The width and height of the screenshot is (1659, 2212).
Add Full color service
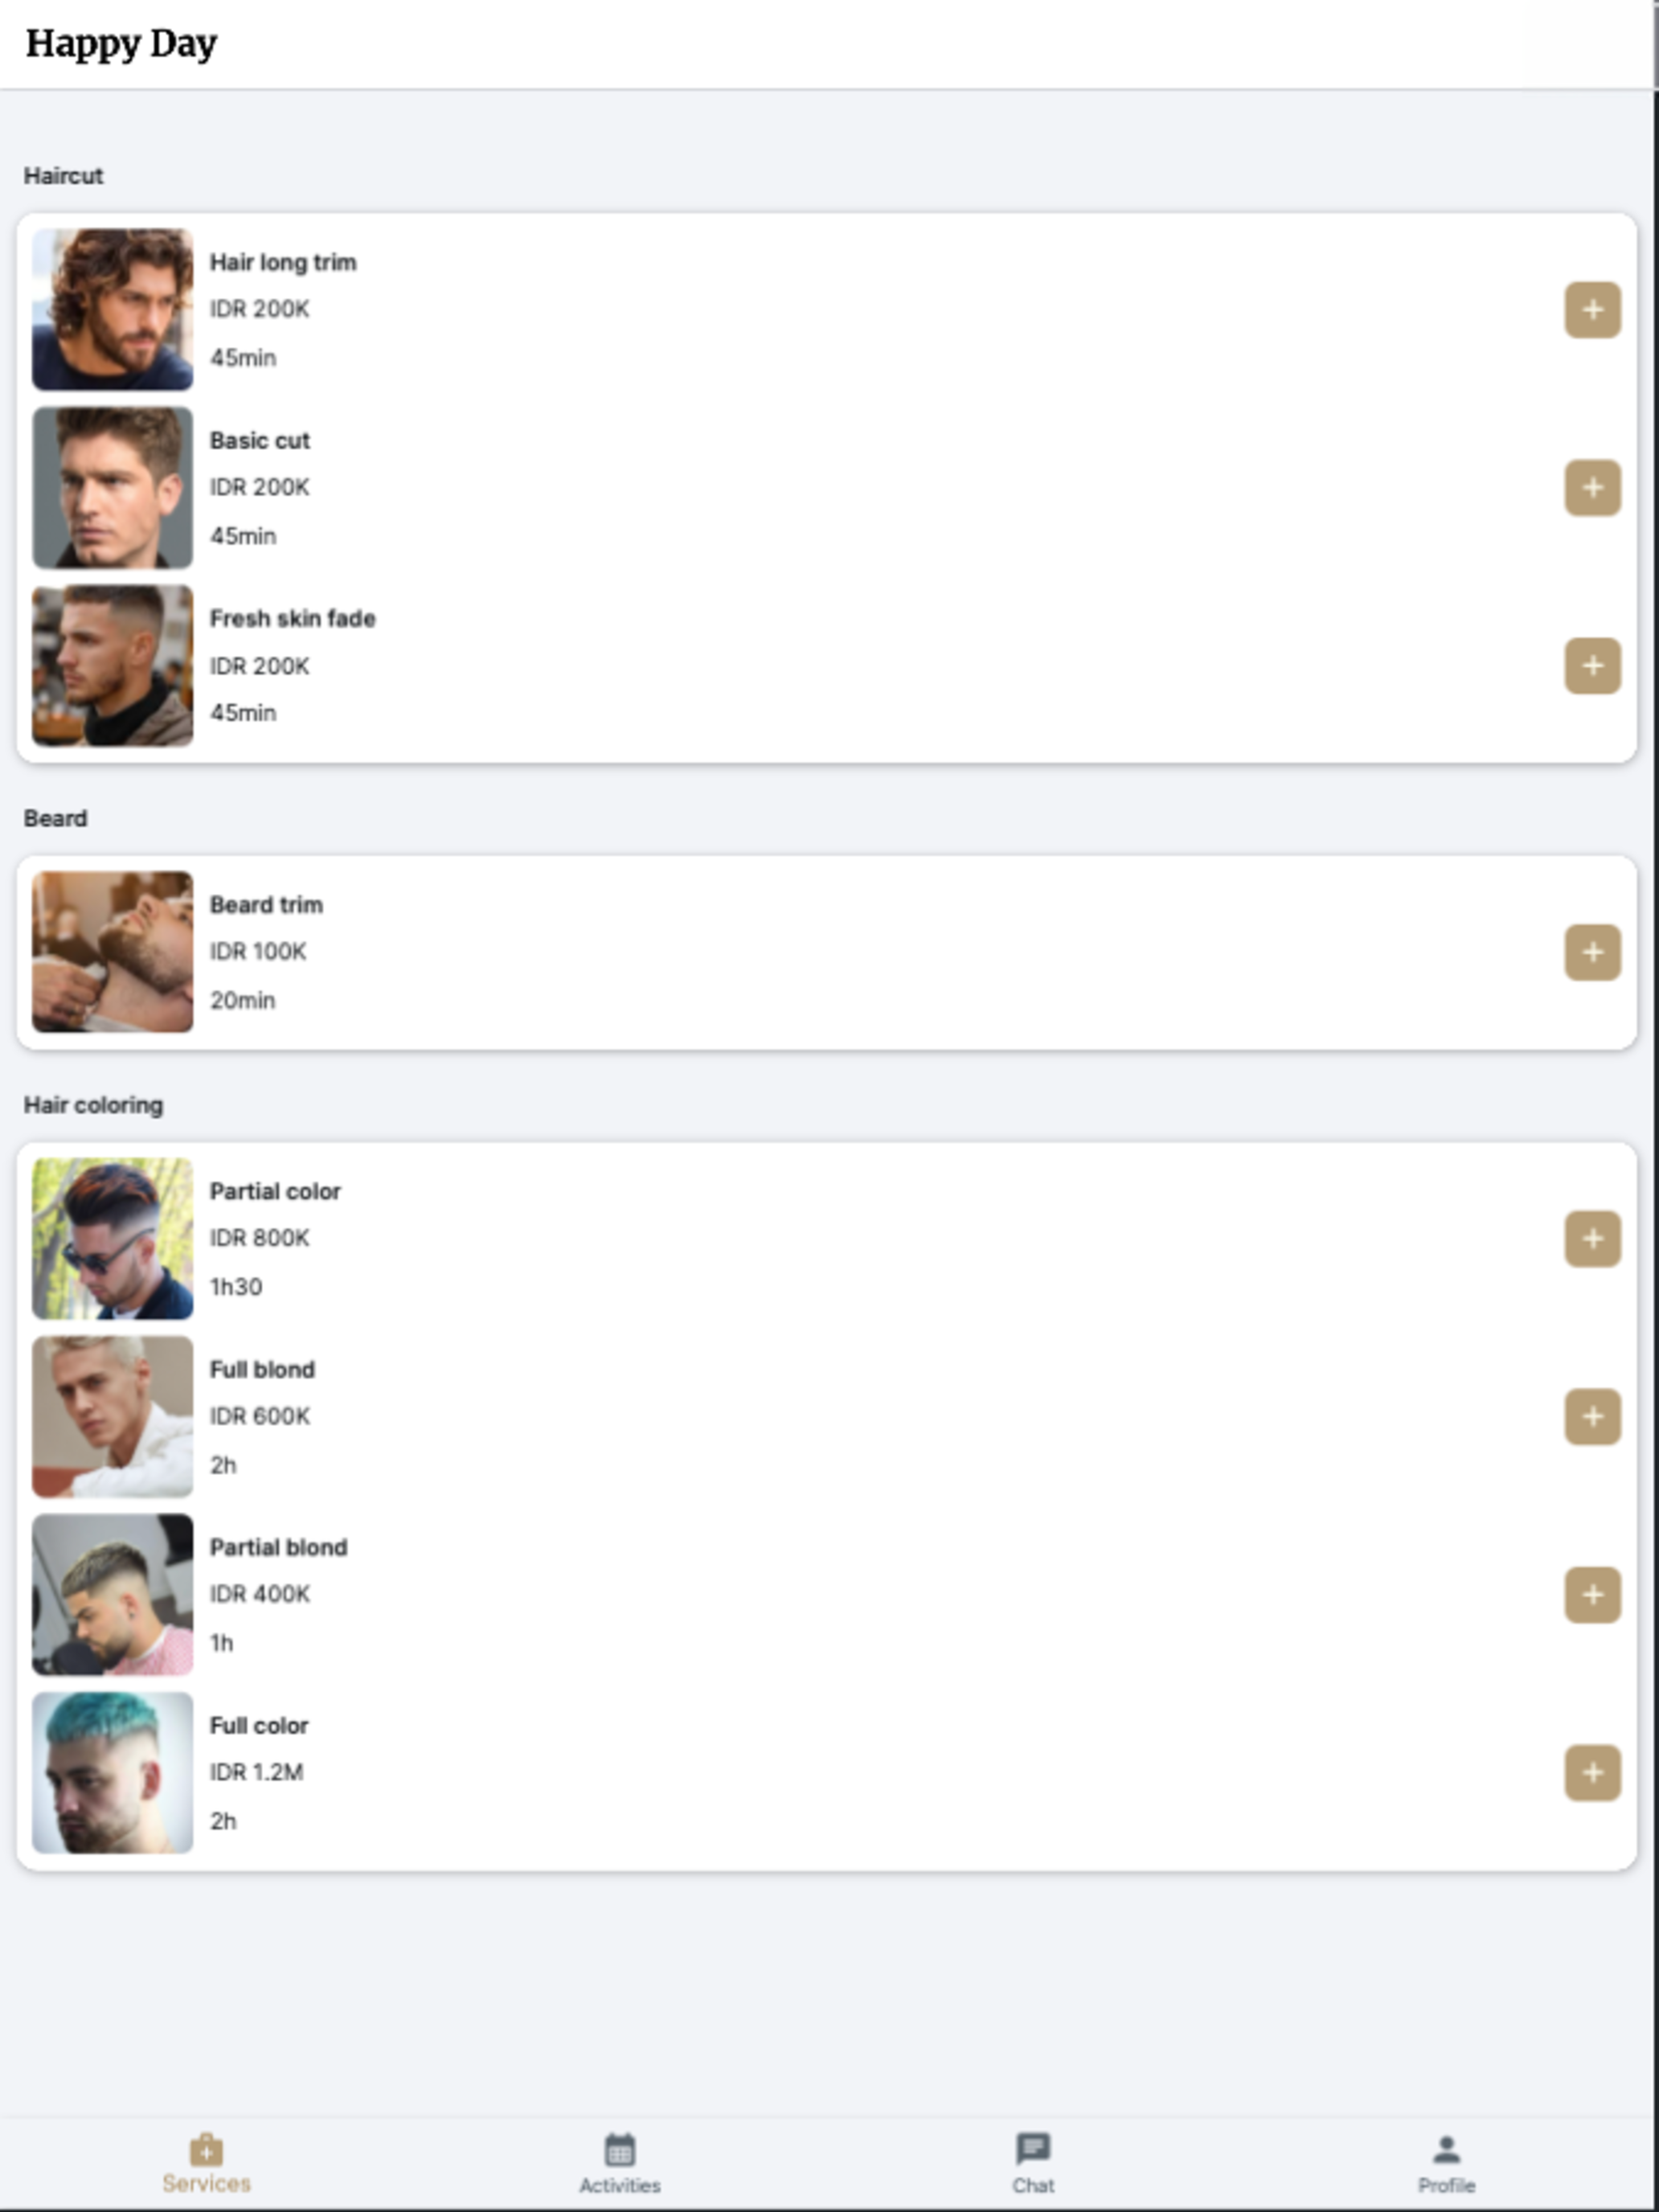coord(1592,1773)
